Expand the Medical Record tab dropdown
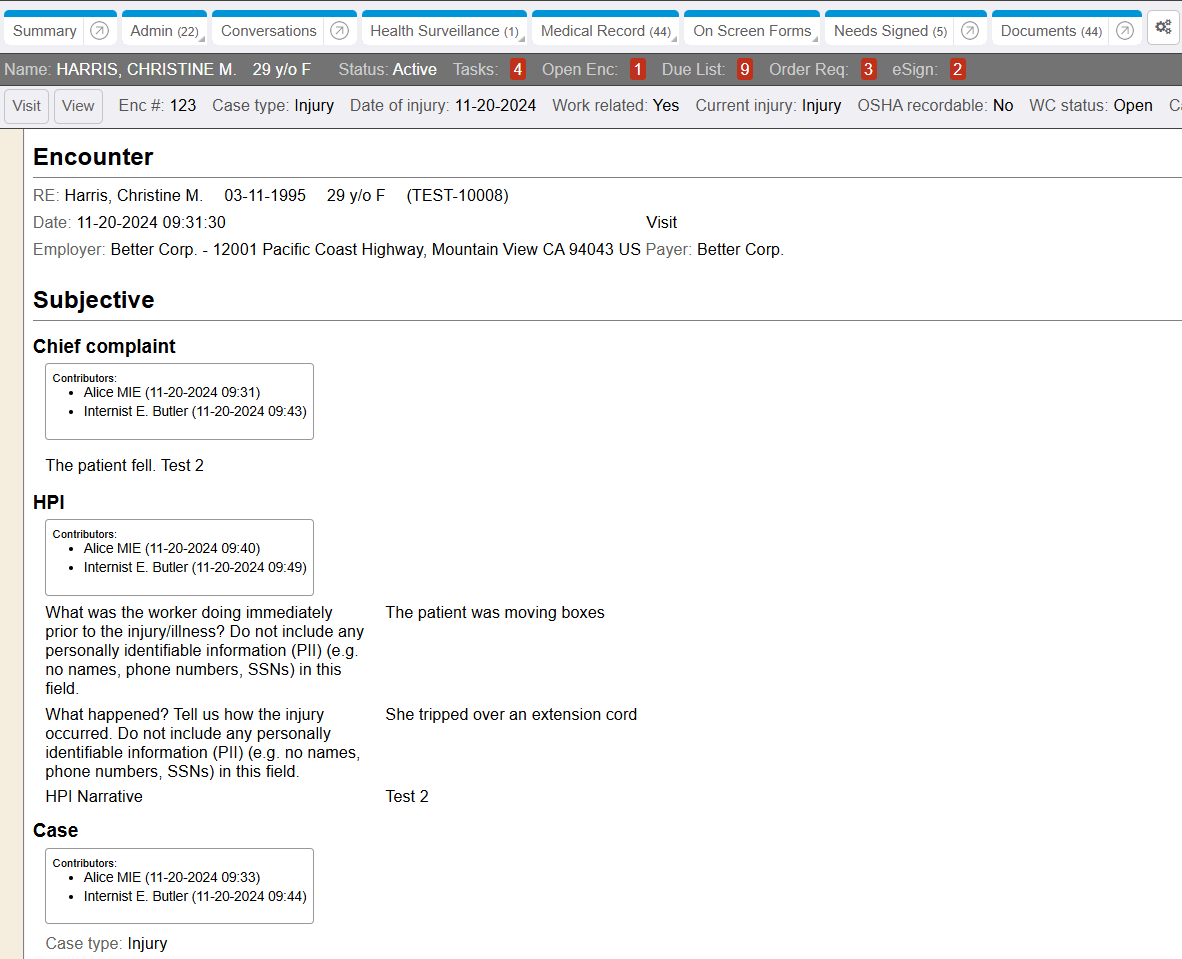This screenshot has height=959, width=1182. [x=605, y=31]
